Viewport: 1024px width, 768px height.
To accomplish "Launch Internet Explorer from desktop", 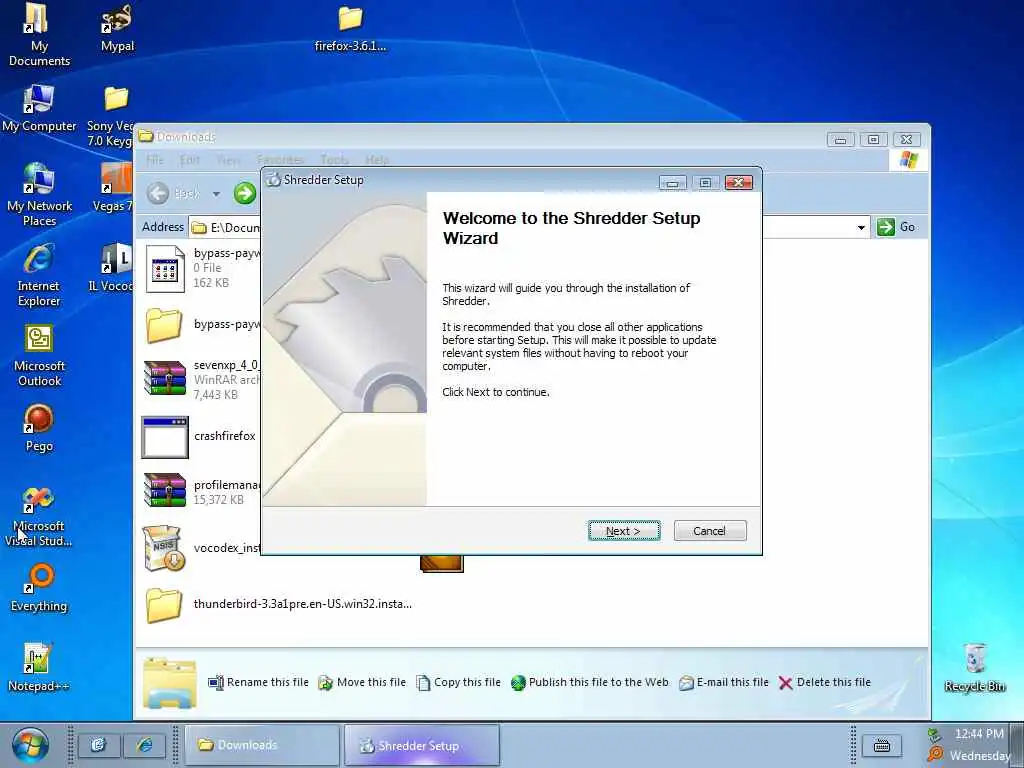I will [39, 275].
